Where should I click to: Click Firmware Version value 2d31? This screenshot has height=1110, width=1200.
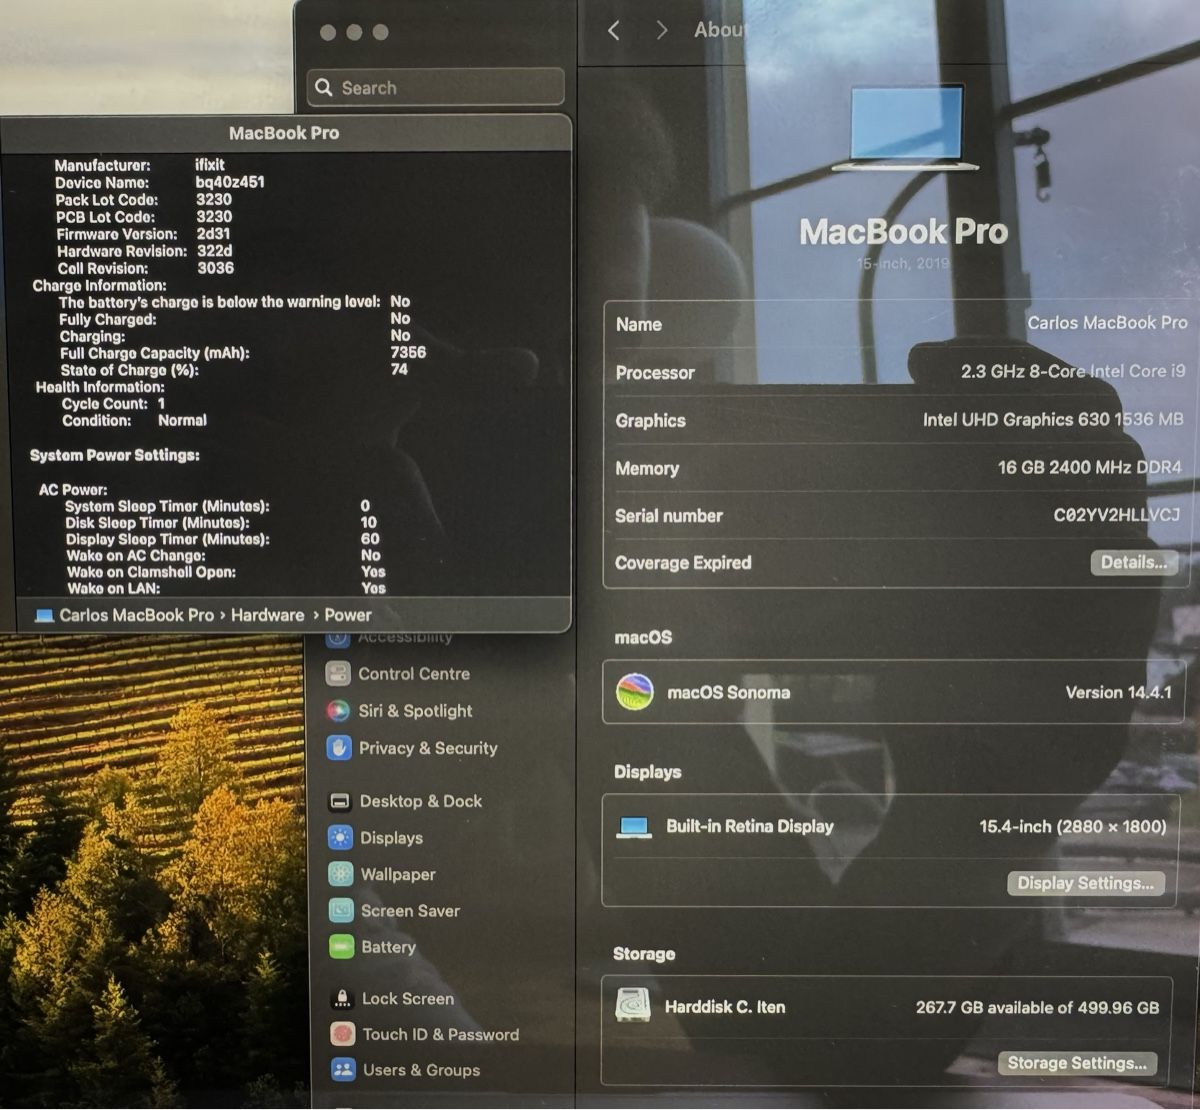pos(213,234)
